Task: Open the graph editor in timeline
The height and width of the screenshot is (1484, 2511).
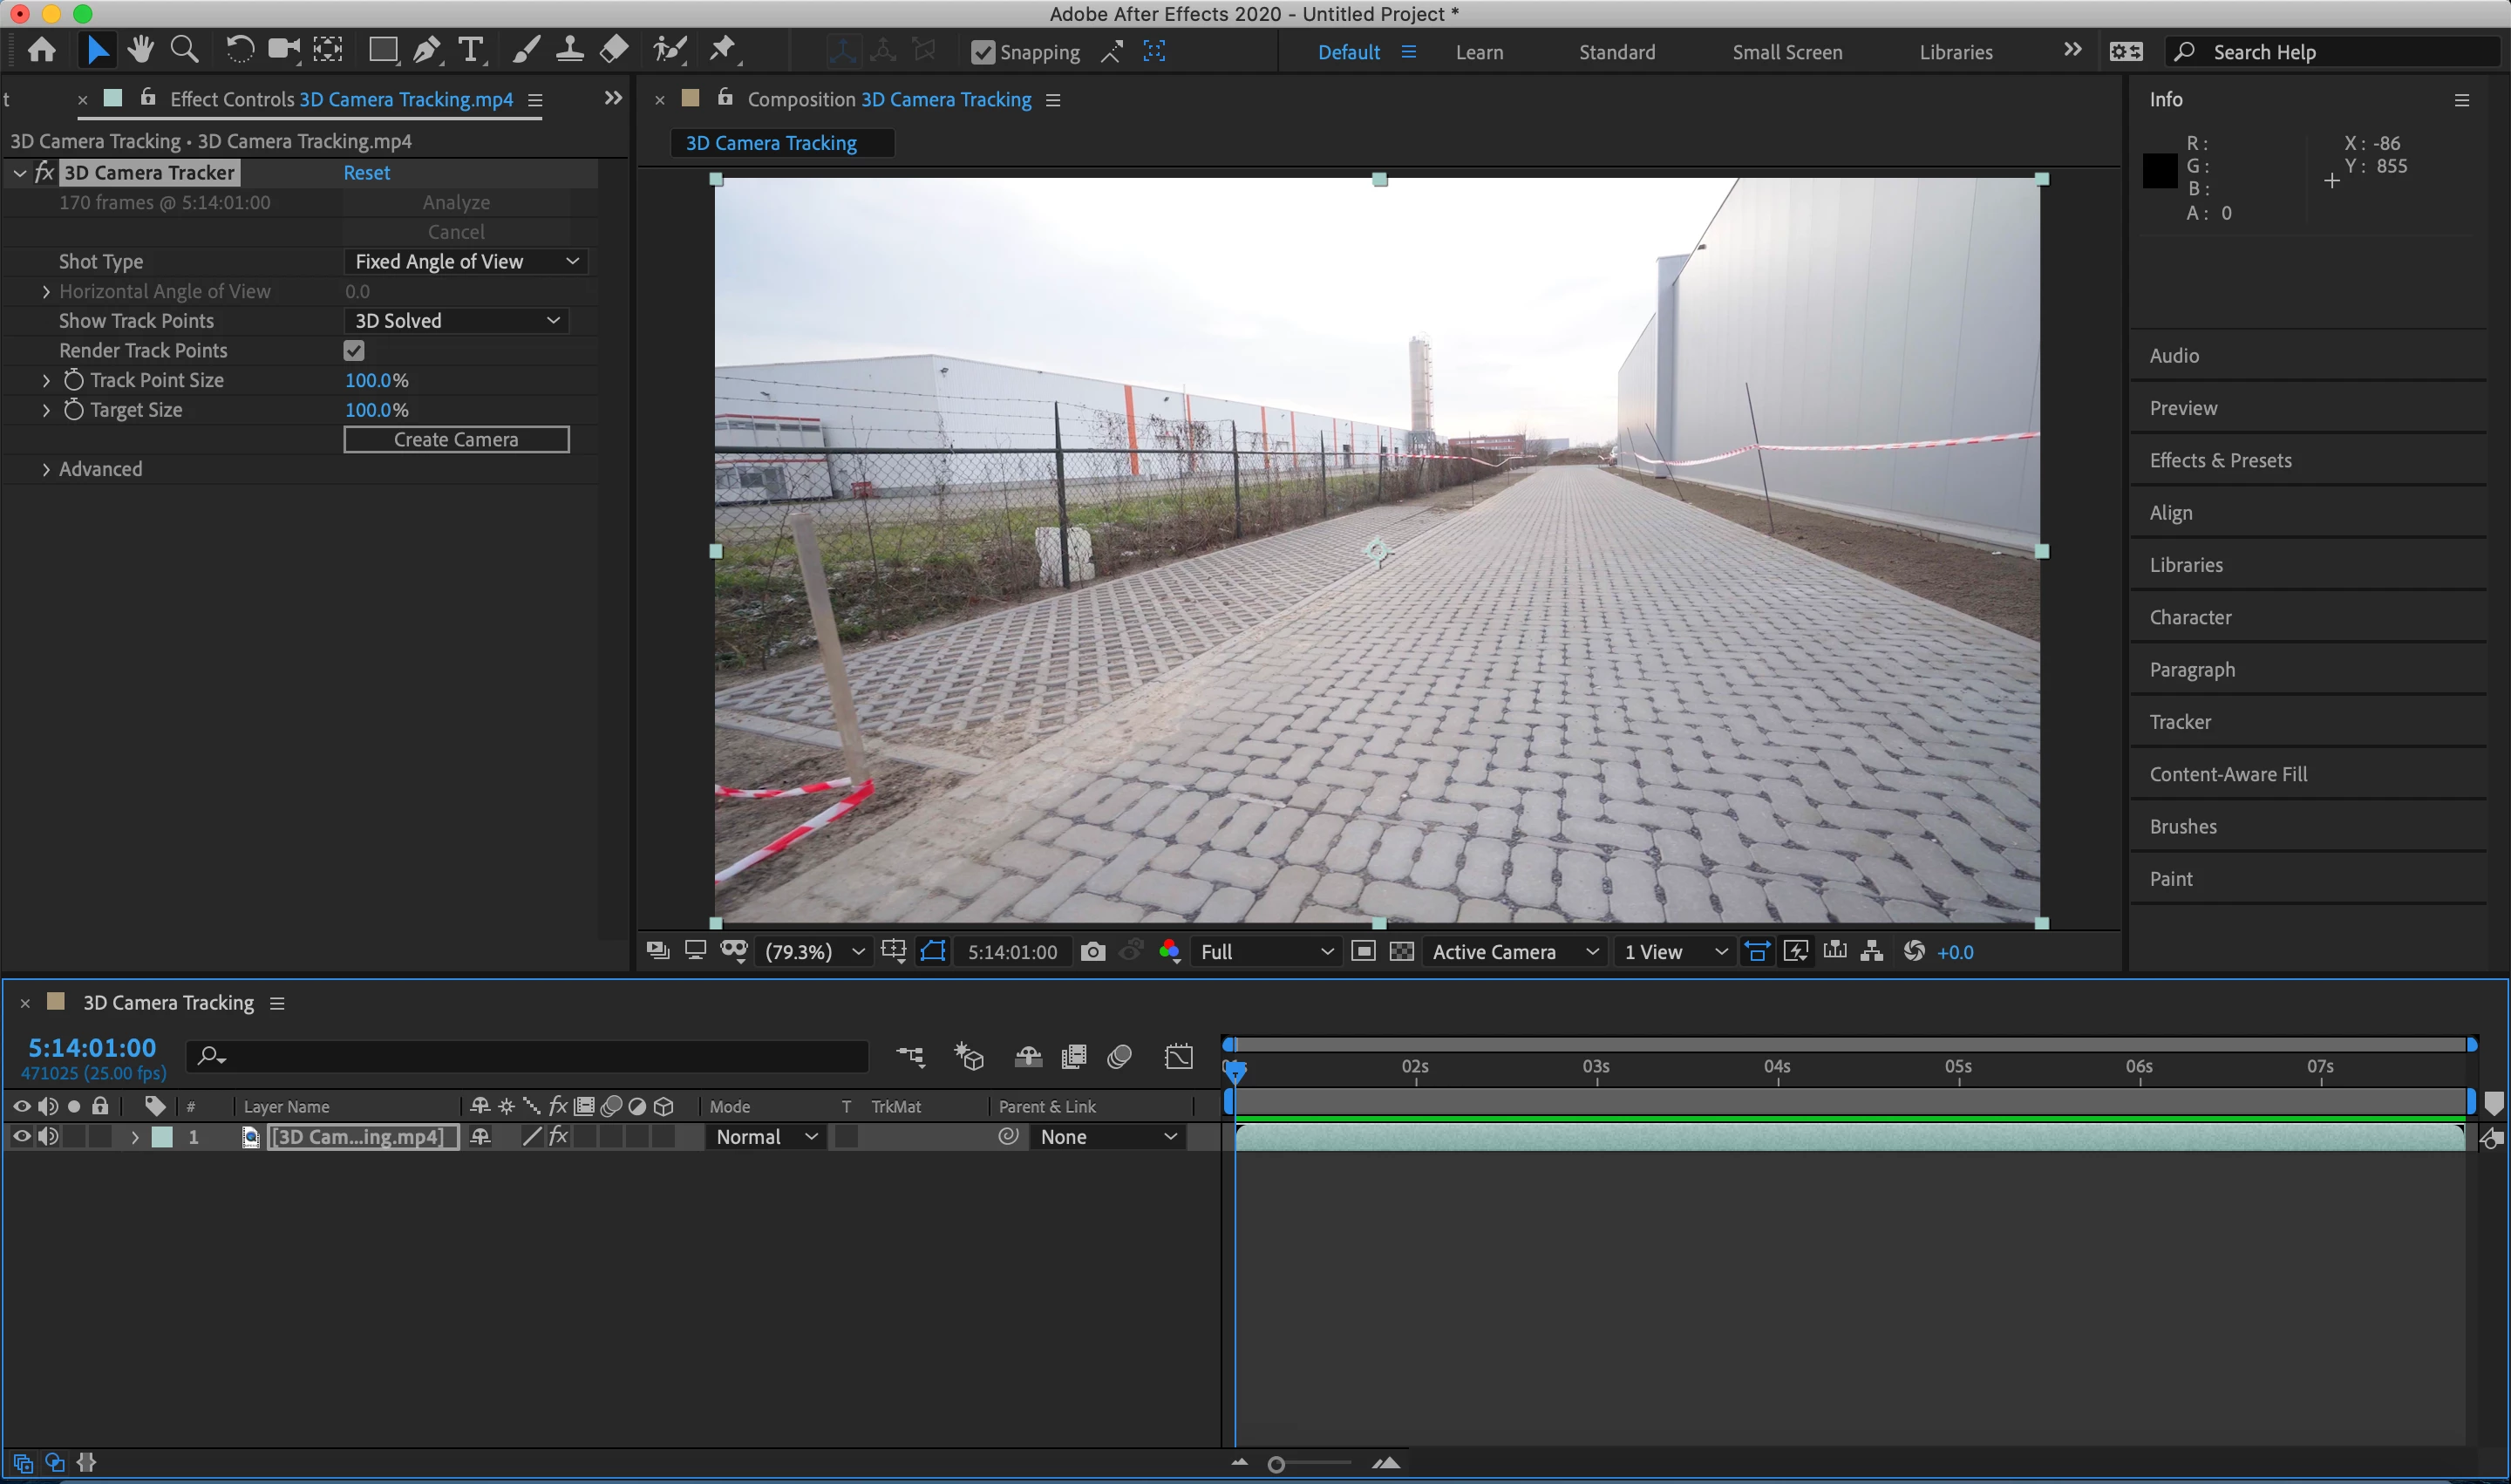Action: (x=1179, y=1057)
